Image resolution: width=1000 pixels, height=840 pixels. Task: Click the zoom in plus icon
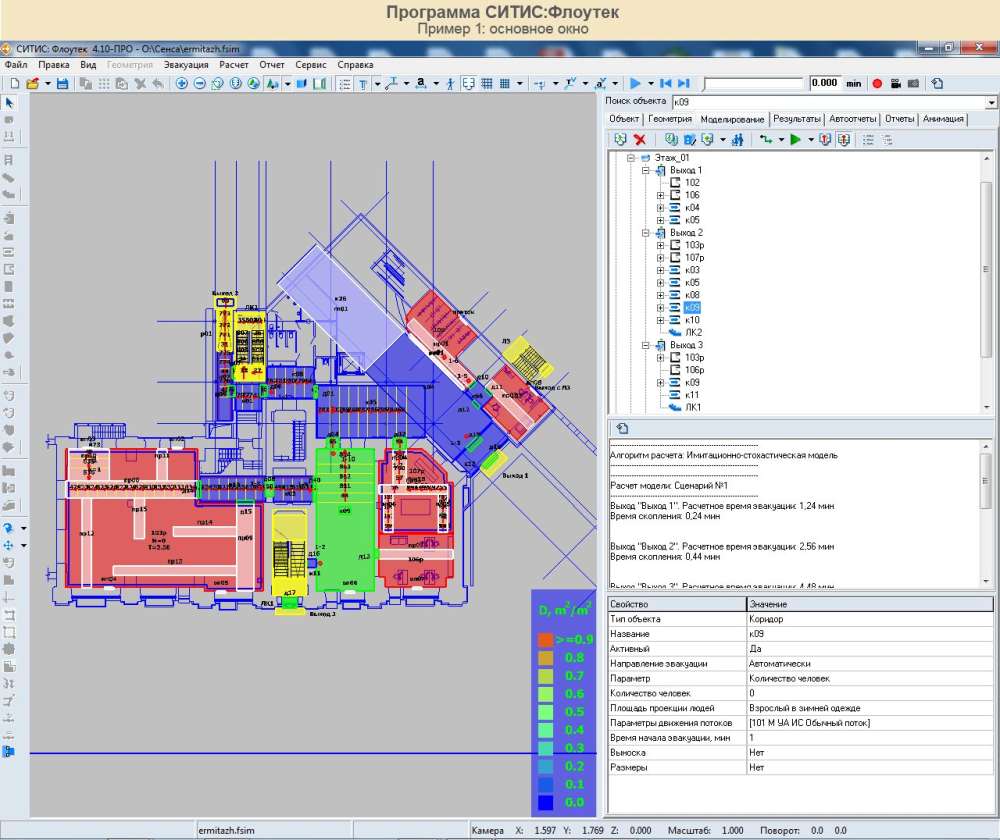coord(182,84)
